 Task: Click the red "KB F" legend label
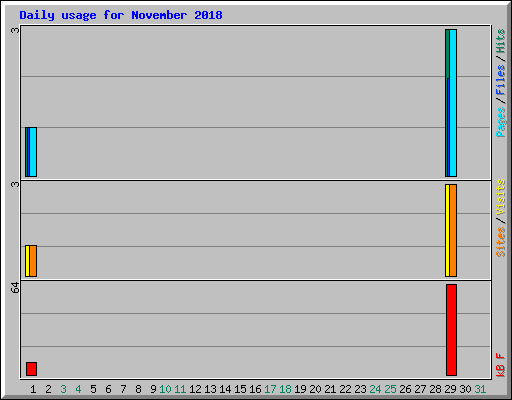point(500,365)
